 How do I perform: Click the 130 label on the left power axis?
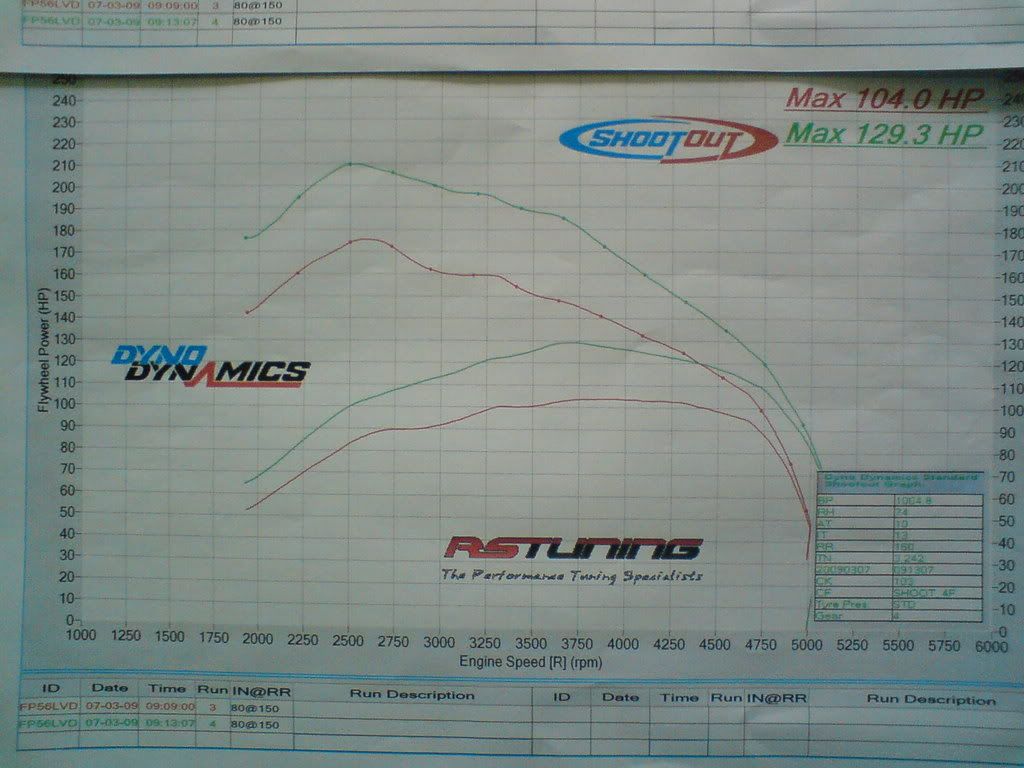pos(64,339)
